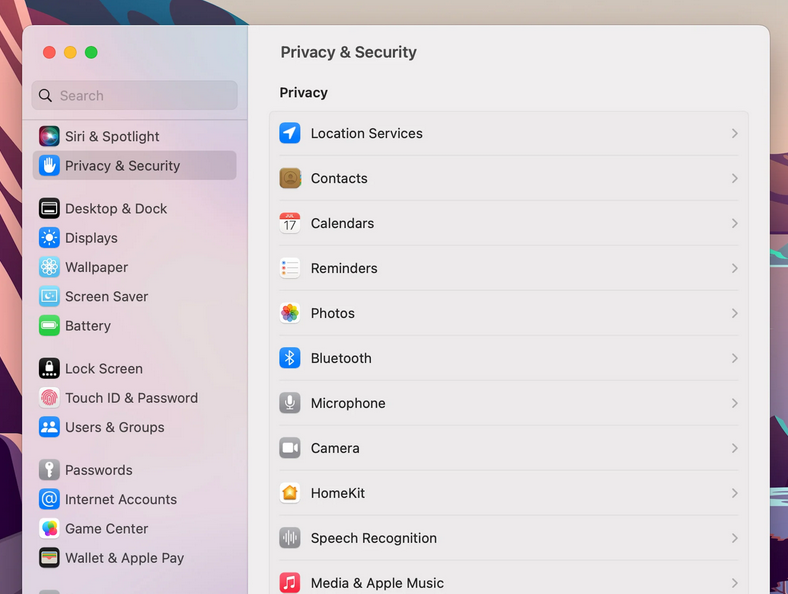The image size is (788, 594).
Task: Click the Bluetooth icon
Action: [290, 358]
